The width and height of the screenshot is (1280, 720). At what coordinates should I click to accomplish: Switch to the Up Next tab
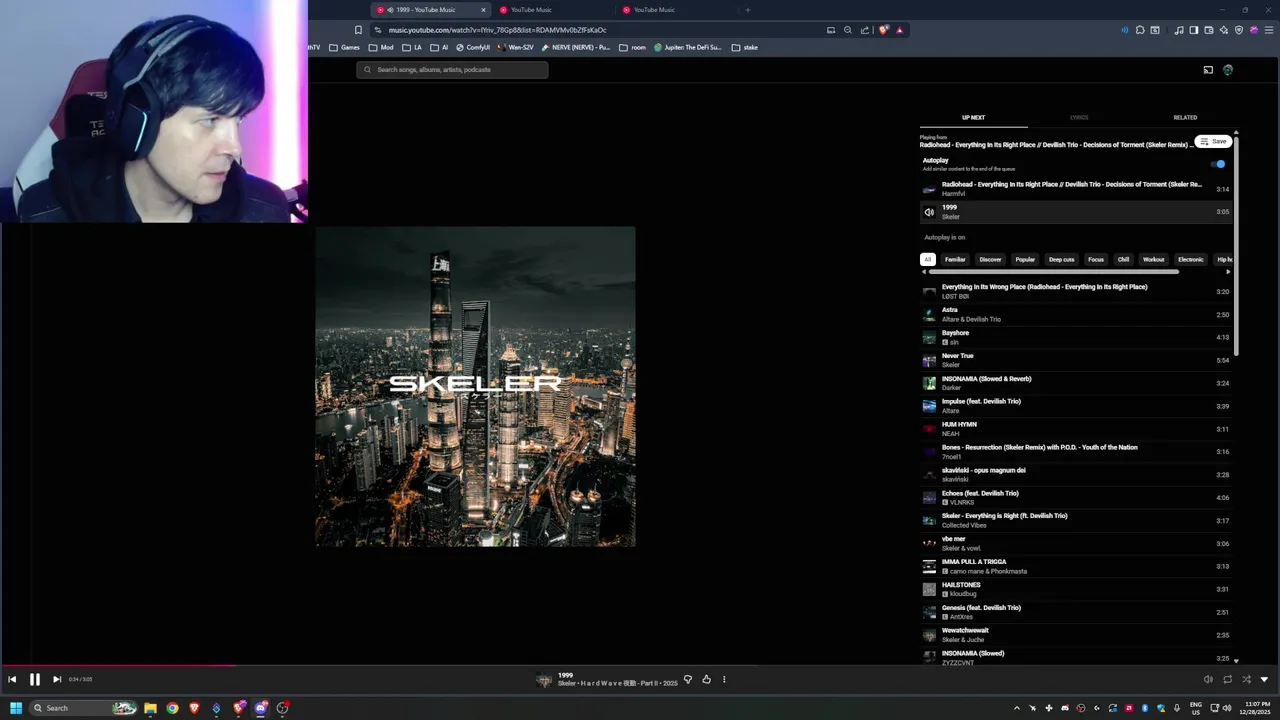coord(973,117)
